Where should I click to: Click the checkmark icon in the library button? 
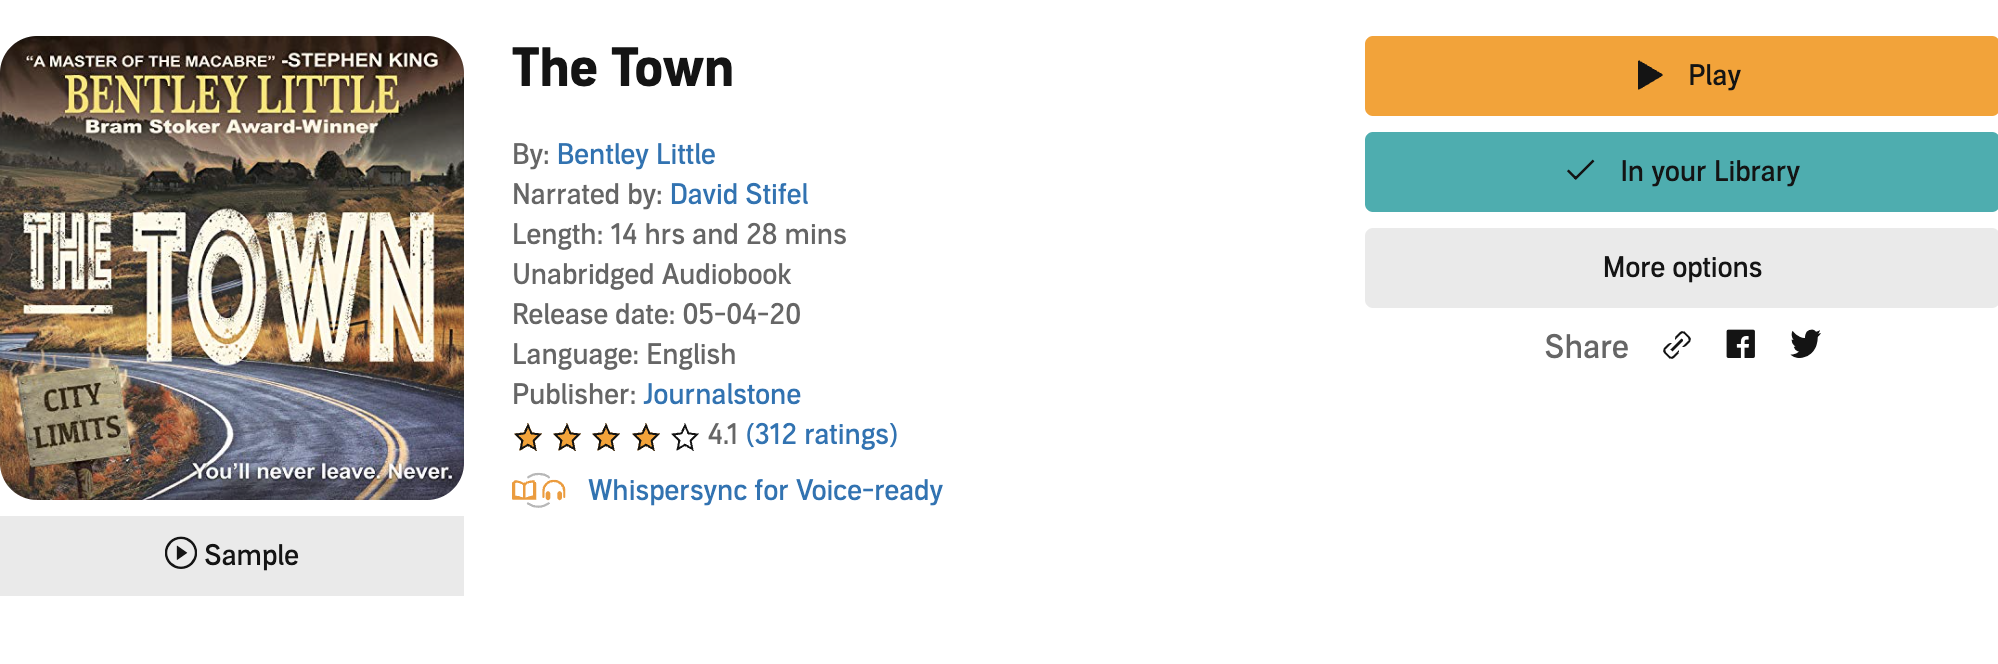pyautogui.click(x=1580, y=171)
